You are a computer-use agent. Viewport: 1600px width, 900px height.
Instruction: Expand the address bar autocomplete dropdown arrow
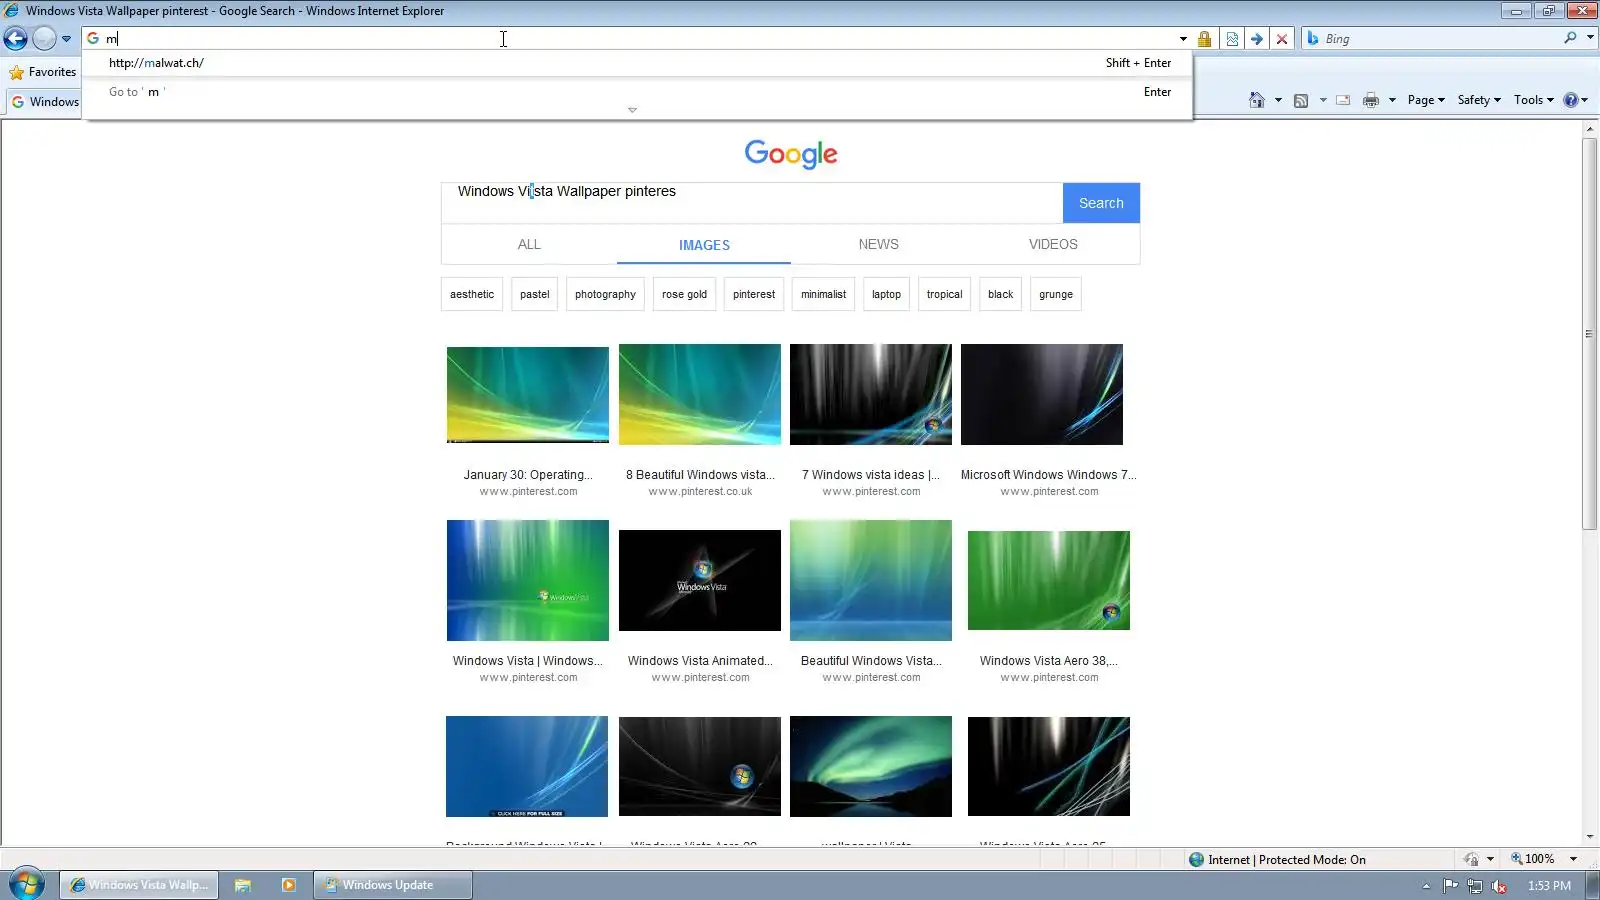[x=1183, y=39]
